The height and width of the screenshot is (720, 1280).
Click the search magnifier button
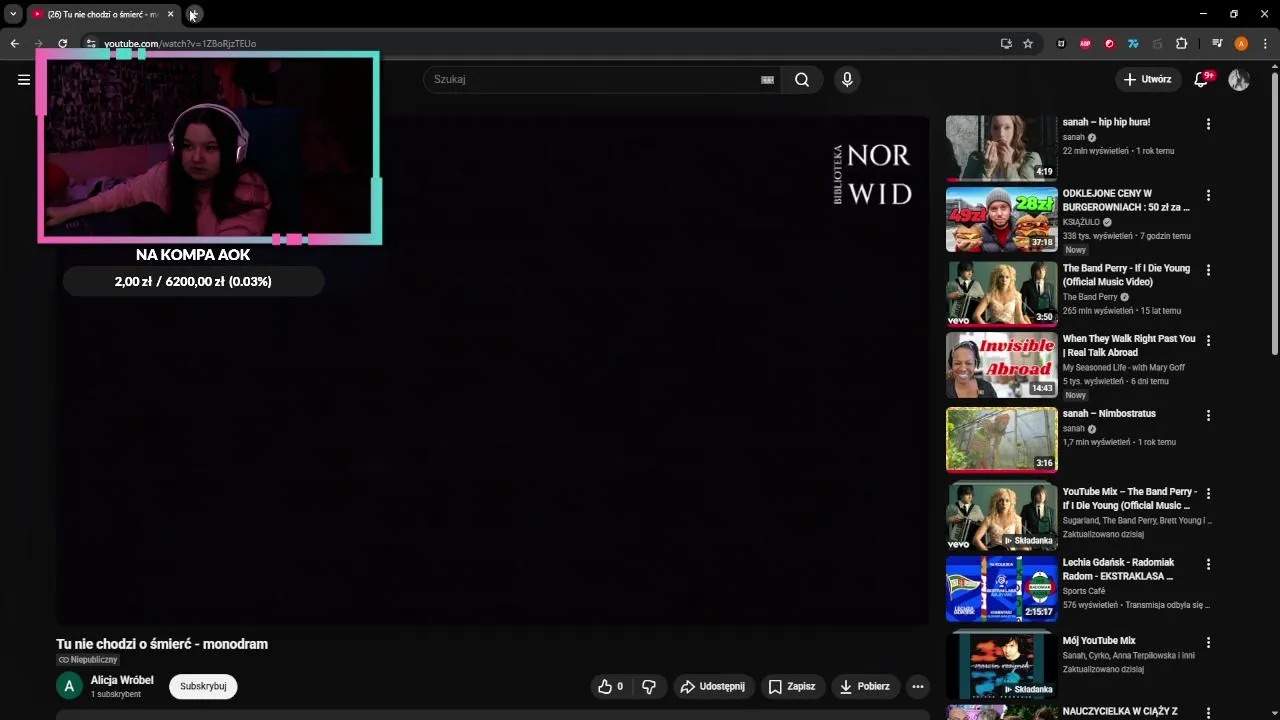click(x=802, y=80)
